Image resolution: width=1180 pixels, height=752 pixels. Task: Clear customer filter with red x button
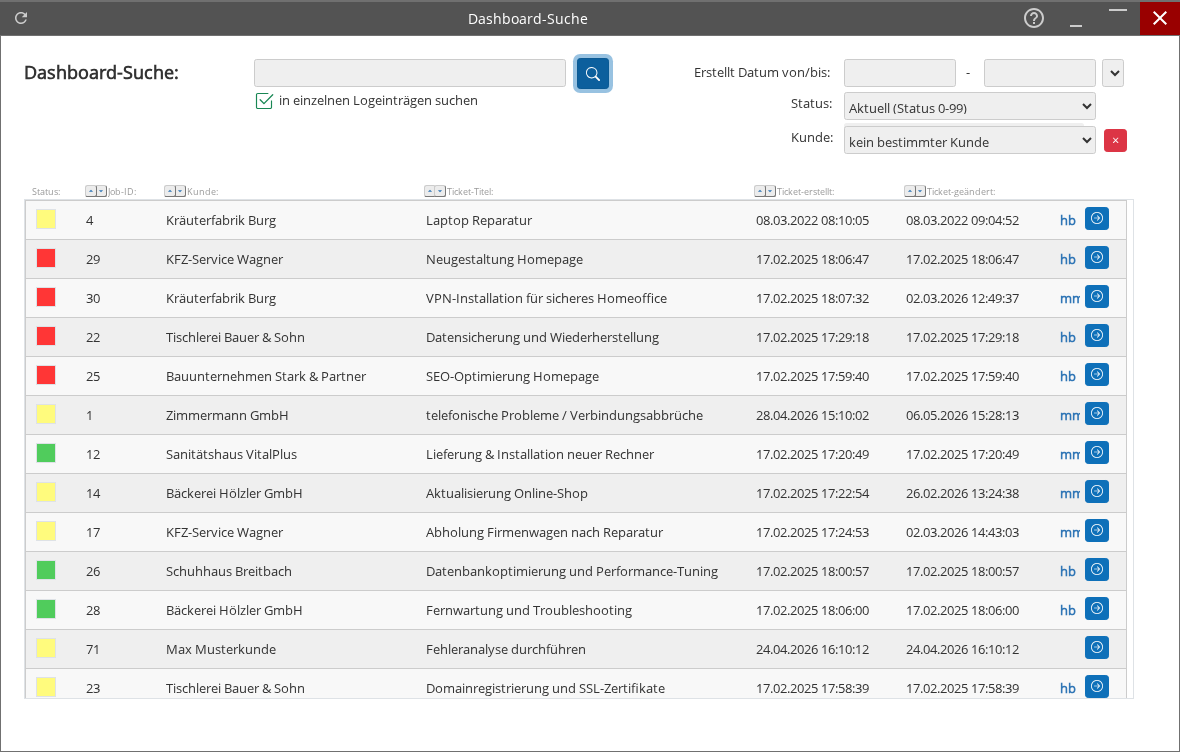pos(1115,141)
